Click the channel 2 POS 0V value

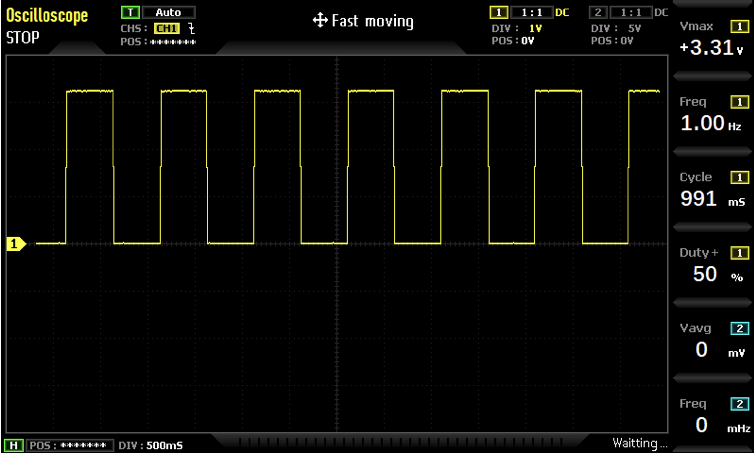(x=627, y=41)
